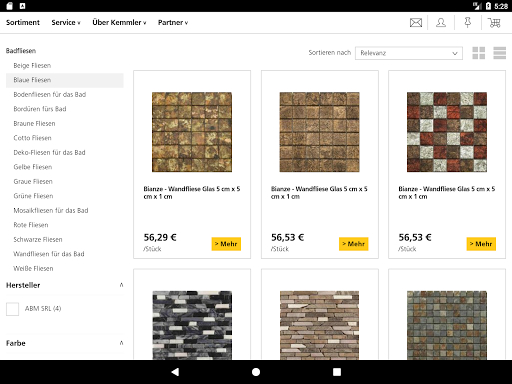The image size is (512, 384).
Task: Switch to grid view layout
Action: click(x=479, y=53)
